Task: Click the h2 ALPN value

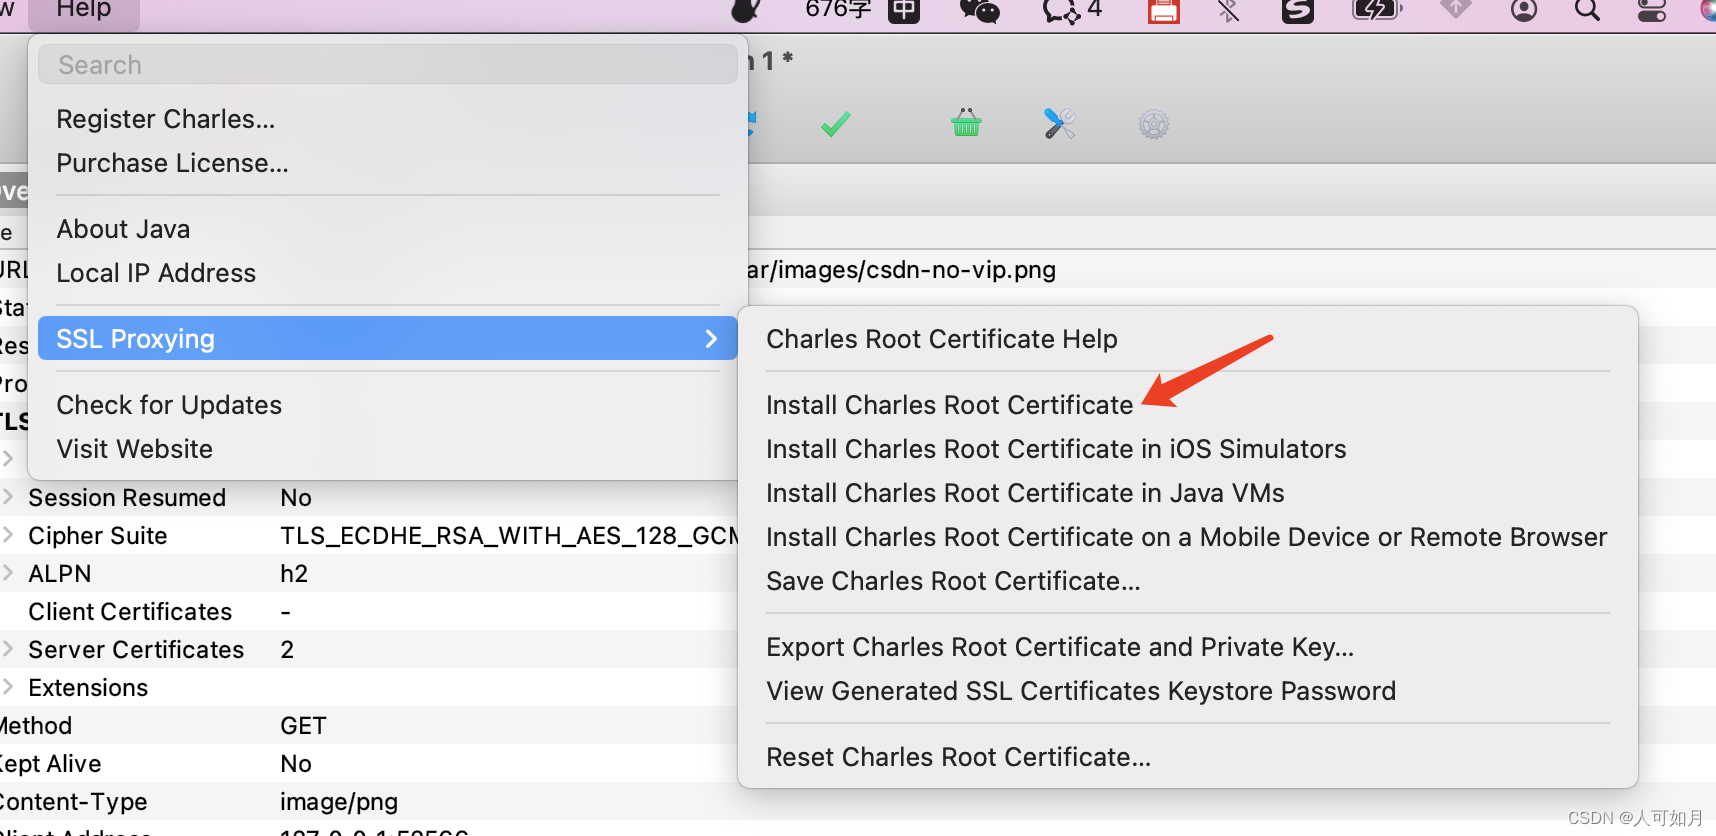Action: 294,574
